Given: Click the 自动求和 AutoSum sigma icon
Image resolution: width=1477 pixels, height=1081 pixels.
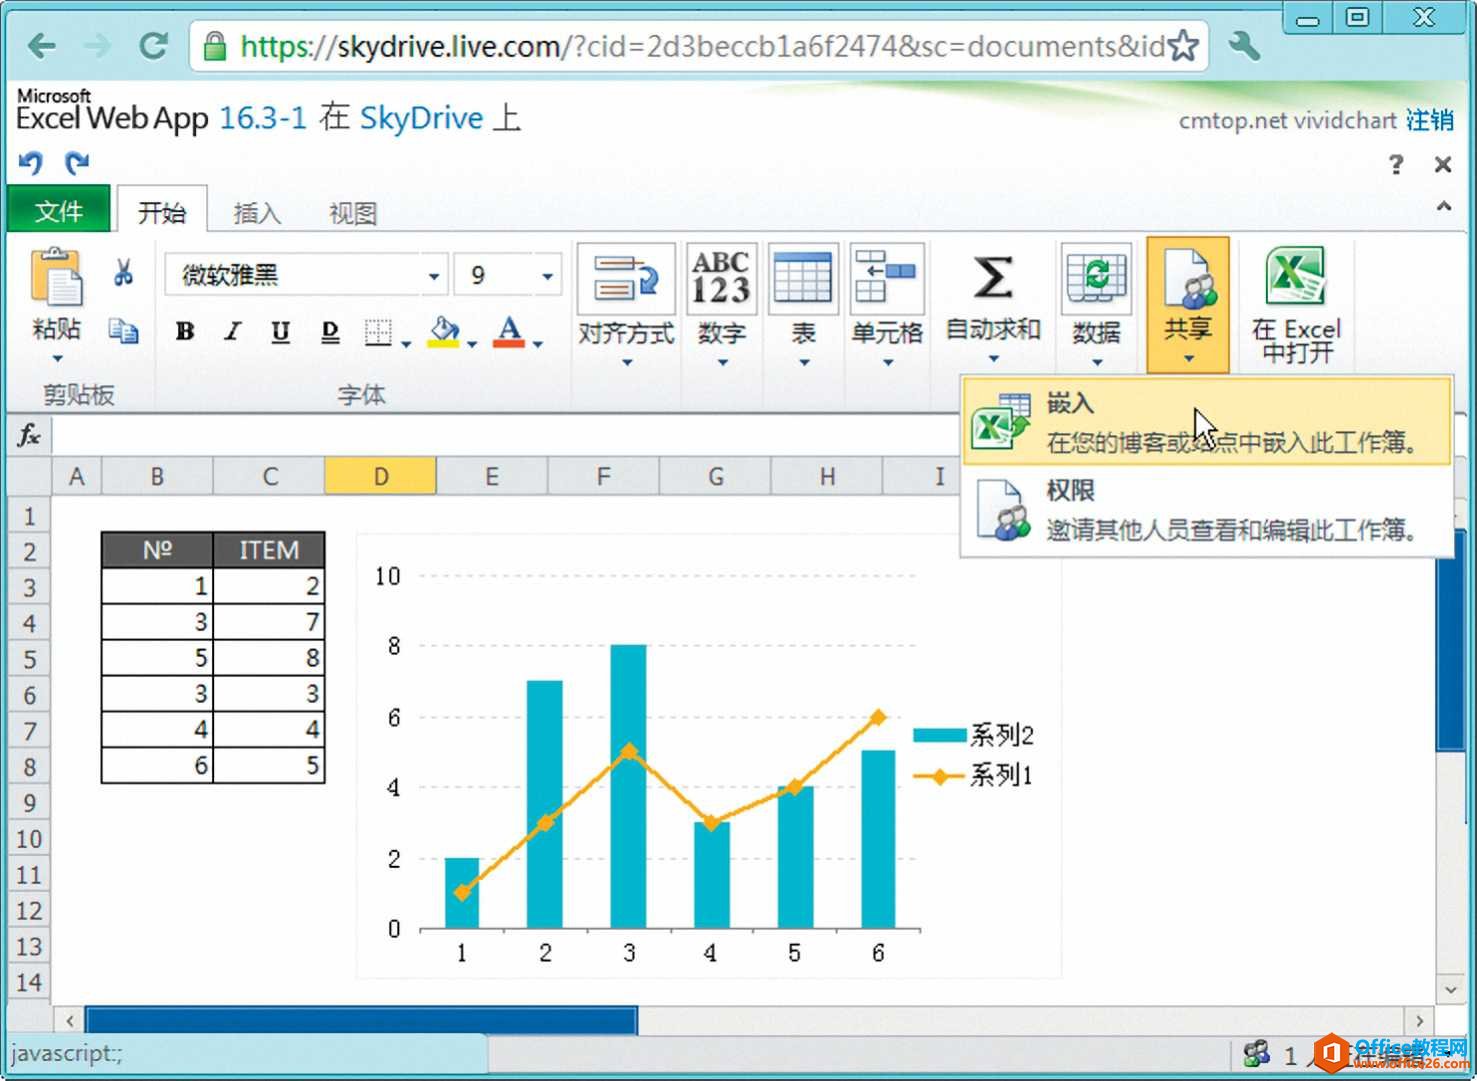Looking at the screenshot, I should (992, 278).
